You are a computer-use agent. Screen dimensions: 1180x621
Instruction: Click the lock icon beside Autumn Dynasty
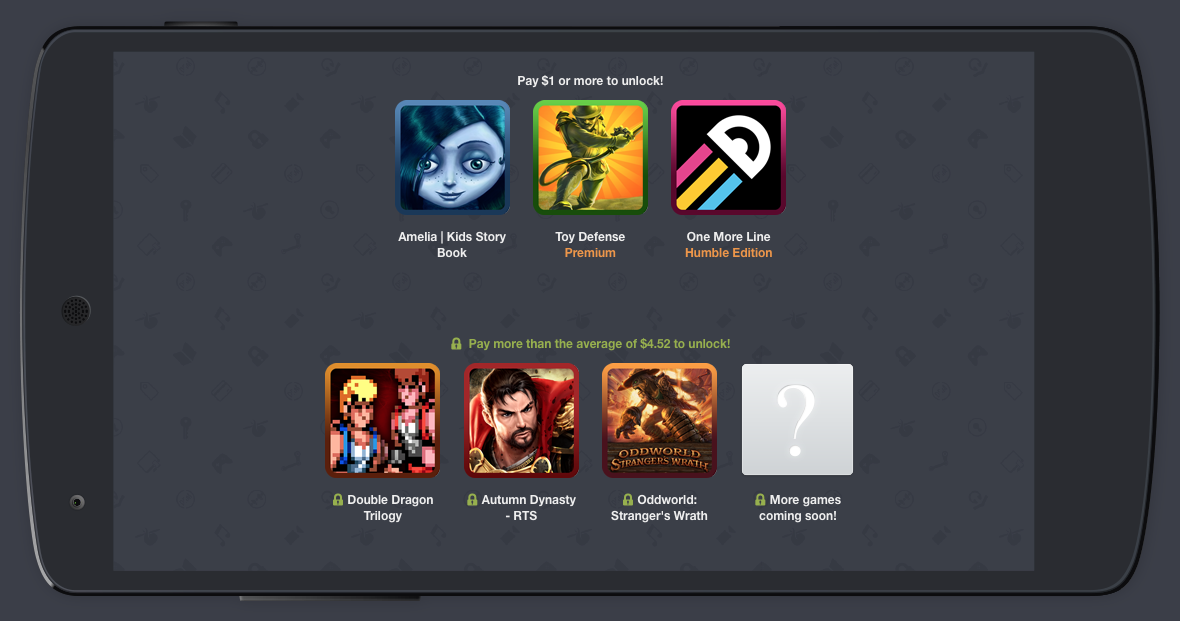tap(472, 499)
